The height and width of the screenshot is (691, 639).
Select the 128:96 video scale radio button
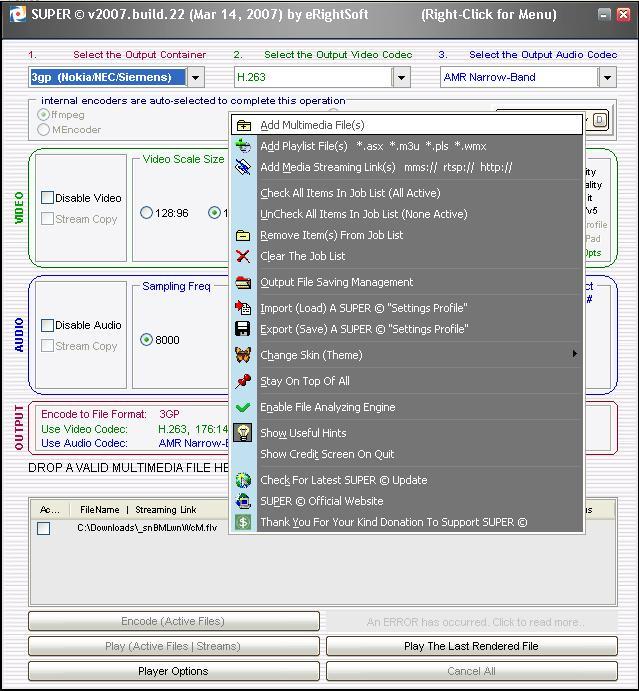click(146, 213)
